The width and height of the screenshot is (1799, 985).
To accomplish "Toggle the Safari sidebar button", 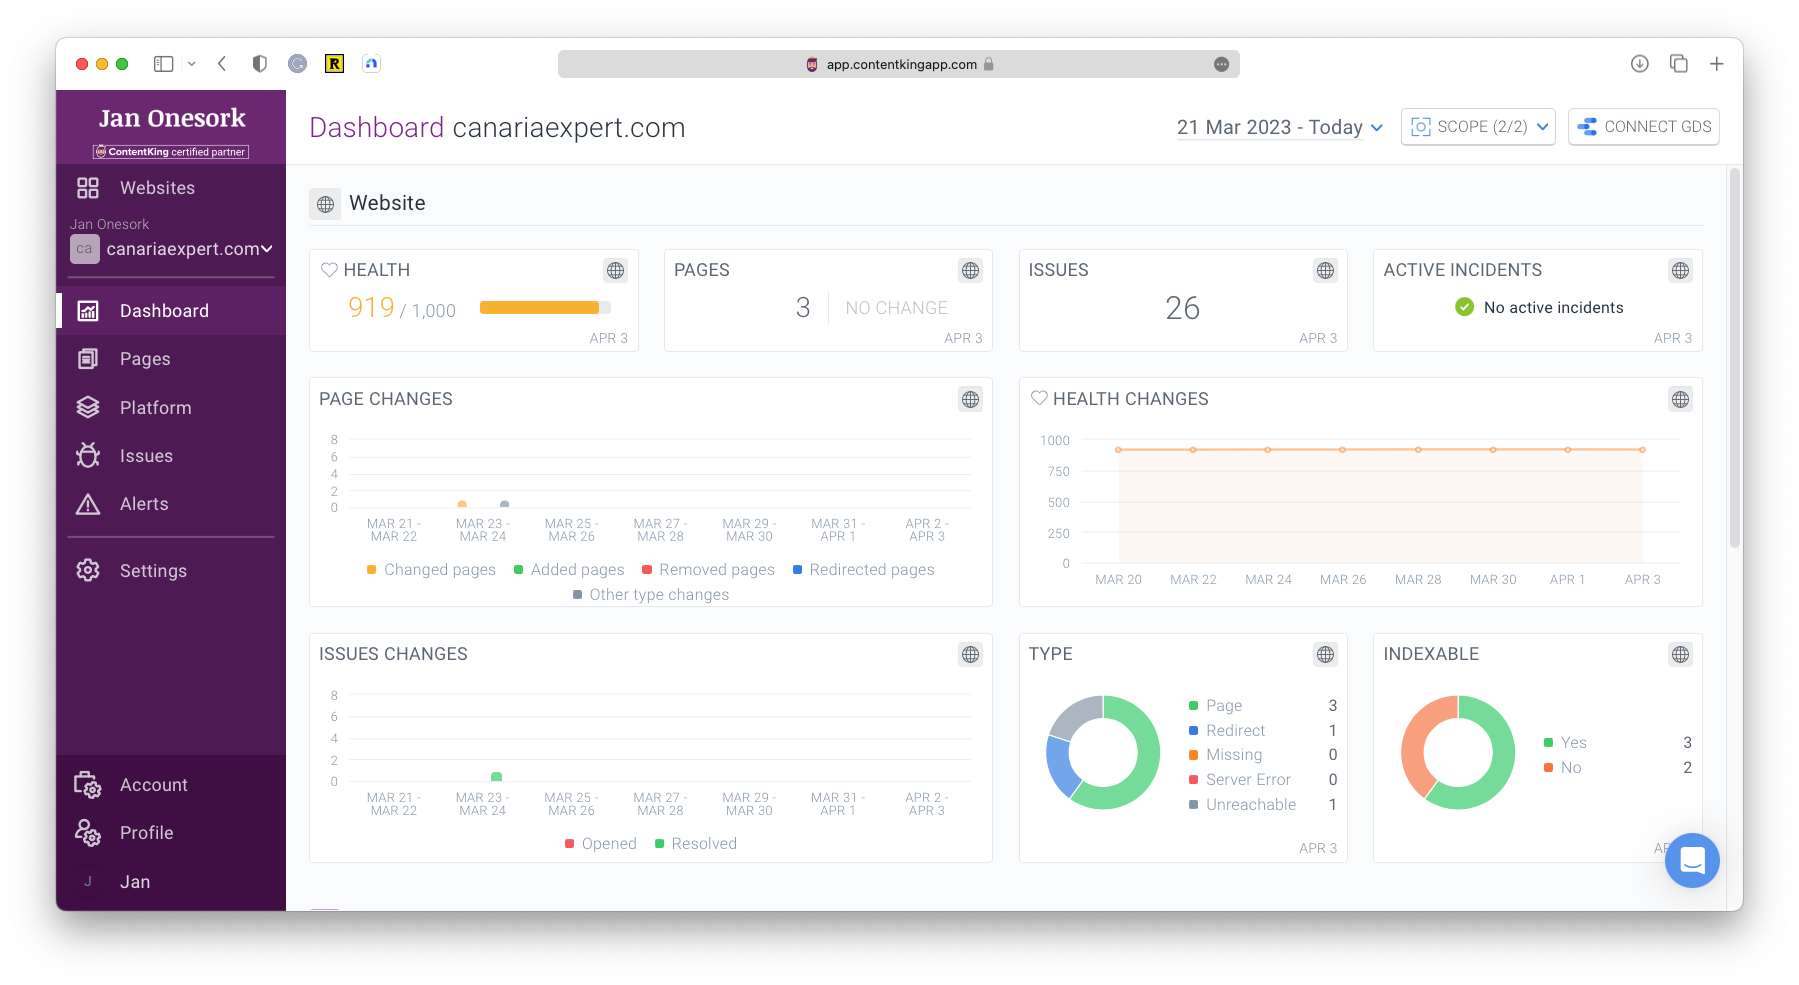I will pos(164,64).
